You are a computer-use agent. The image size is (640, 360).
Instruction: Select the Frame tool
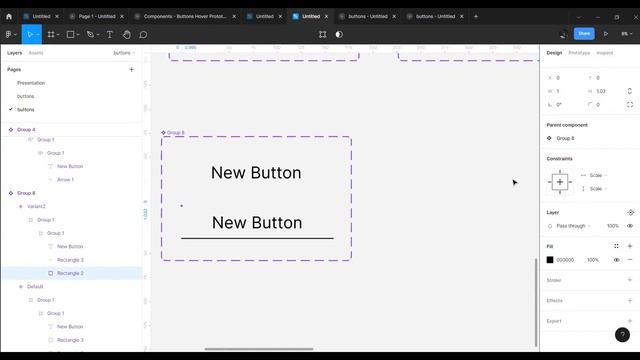click(x=51, y=35)
